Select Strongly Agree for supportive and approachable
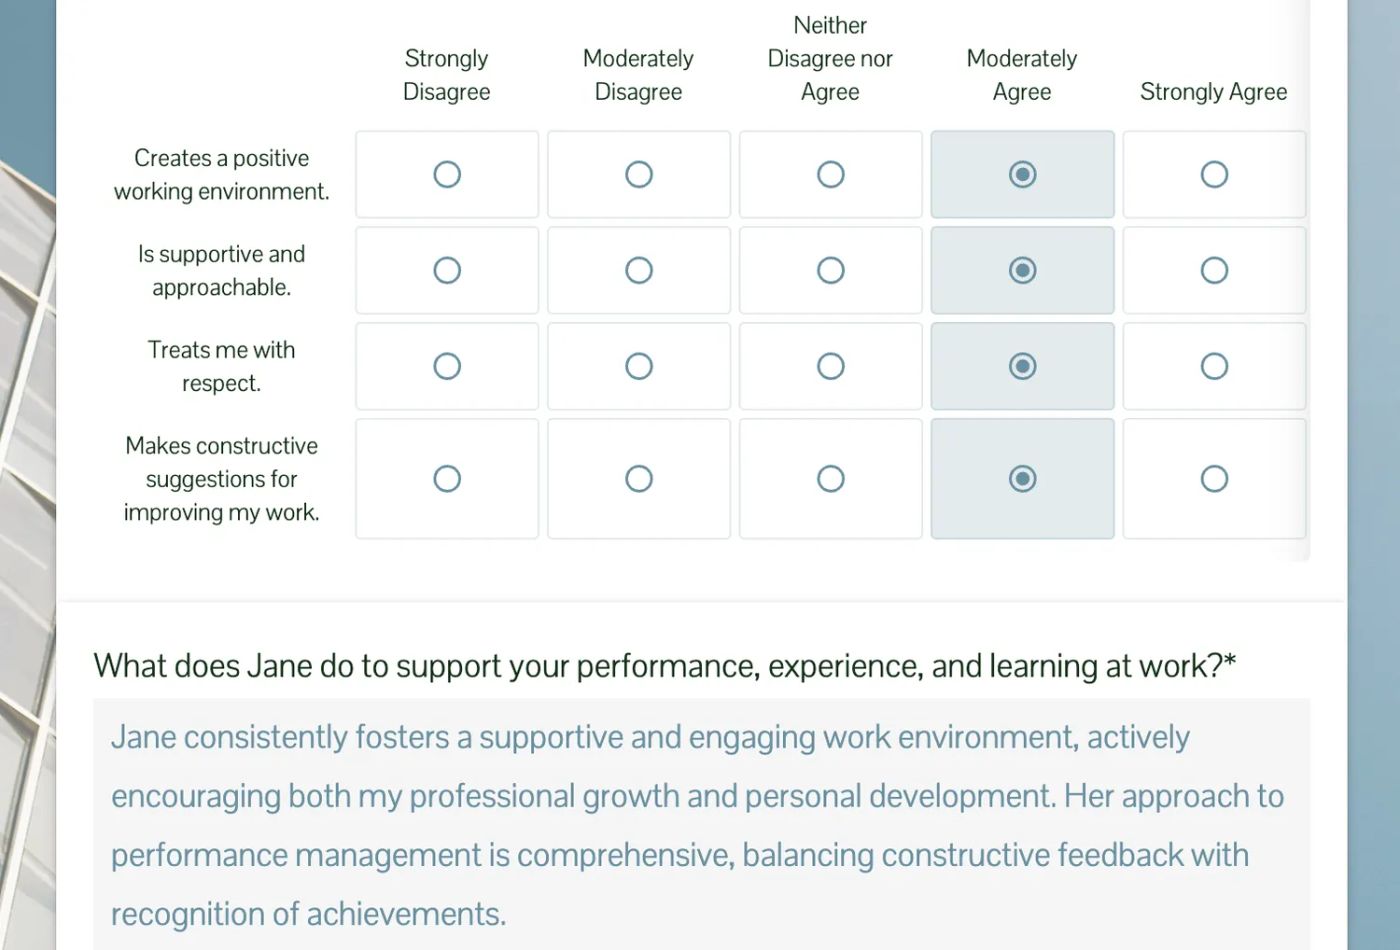This screenshot has width=1400, height=950. click(1214, 271)
